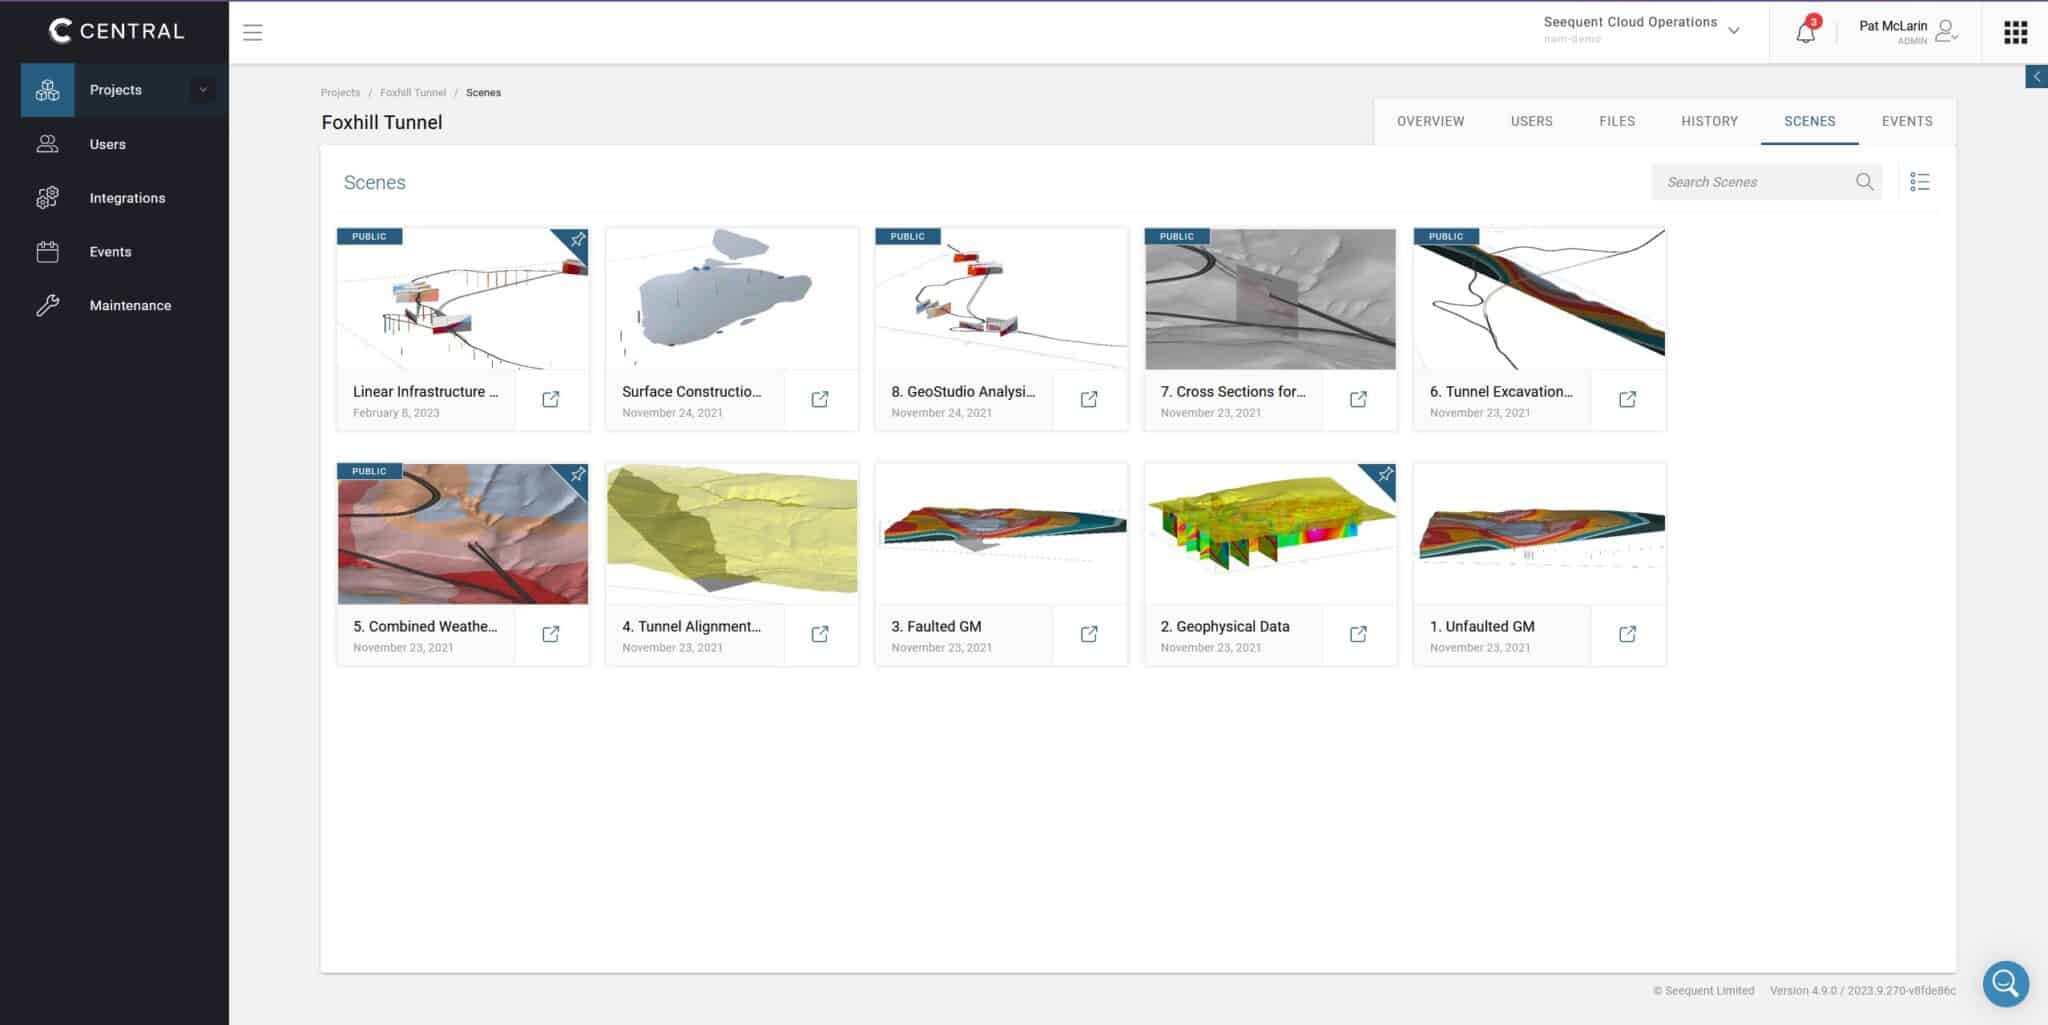Open the Maintenance section
Screen dimensions: 2048x1025
coord(47,305)
